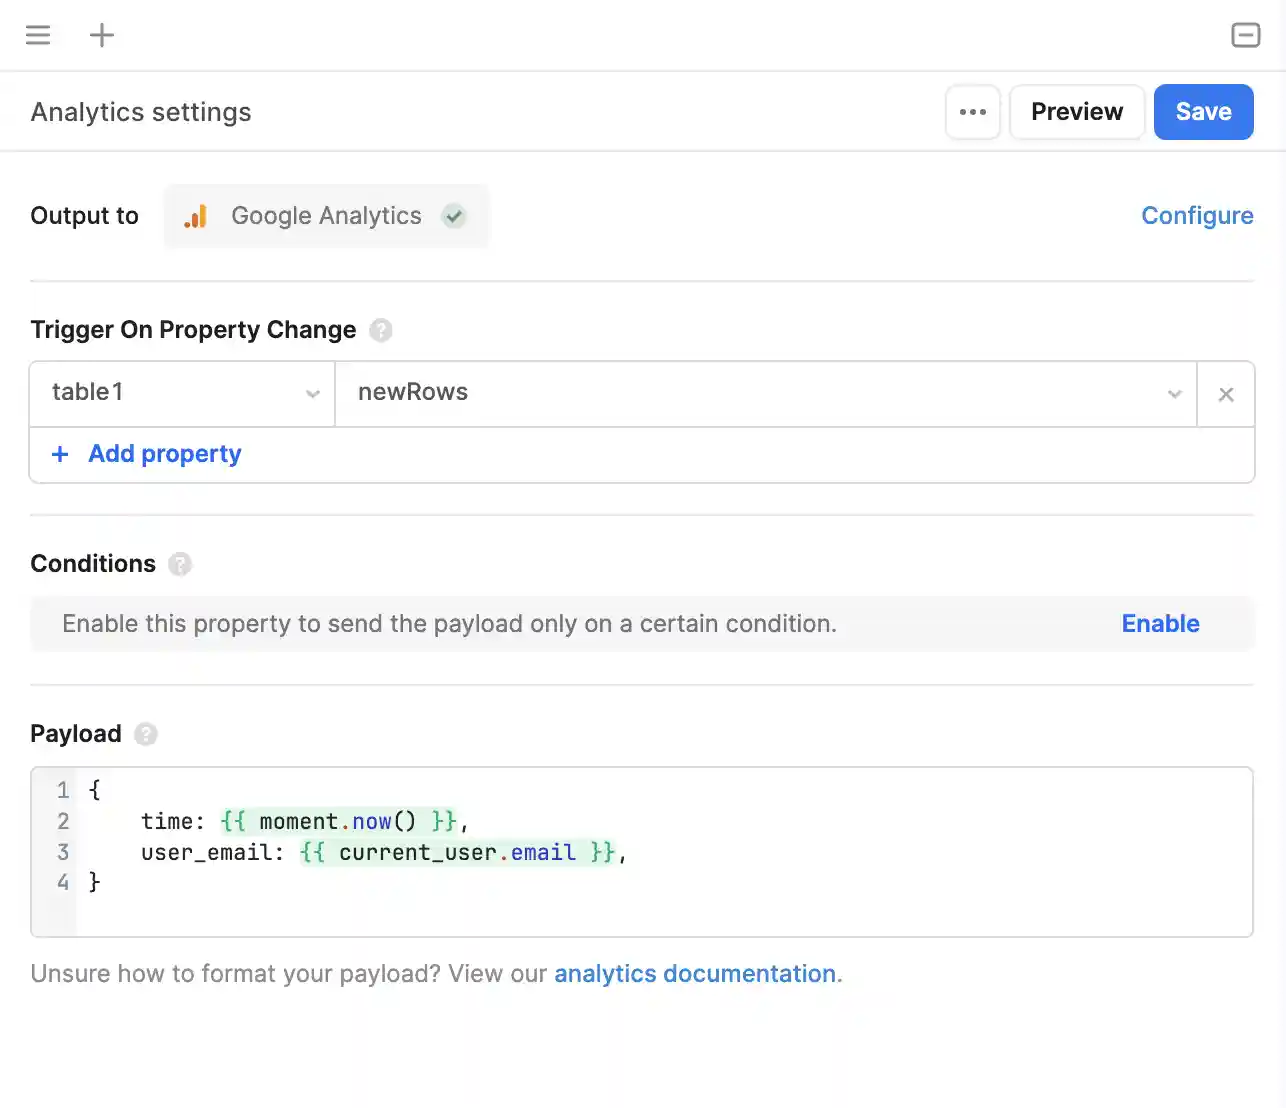Save the analytics settings
Viewport: 1286px width, 1108px height.
coord(1203,112)
